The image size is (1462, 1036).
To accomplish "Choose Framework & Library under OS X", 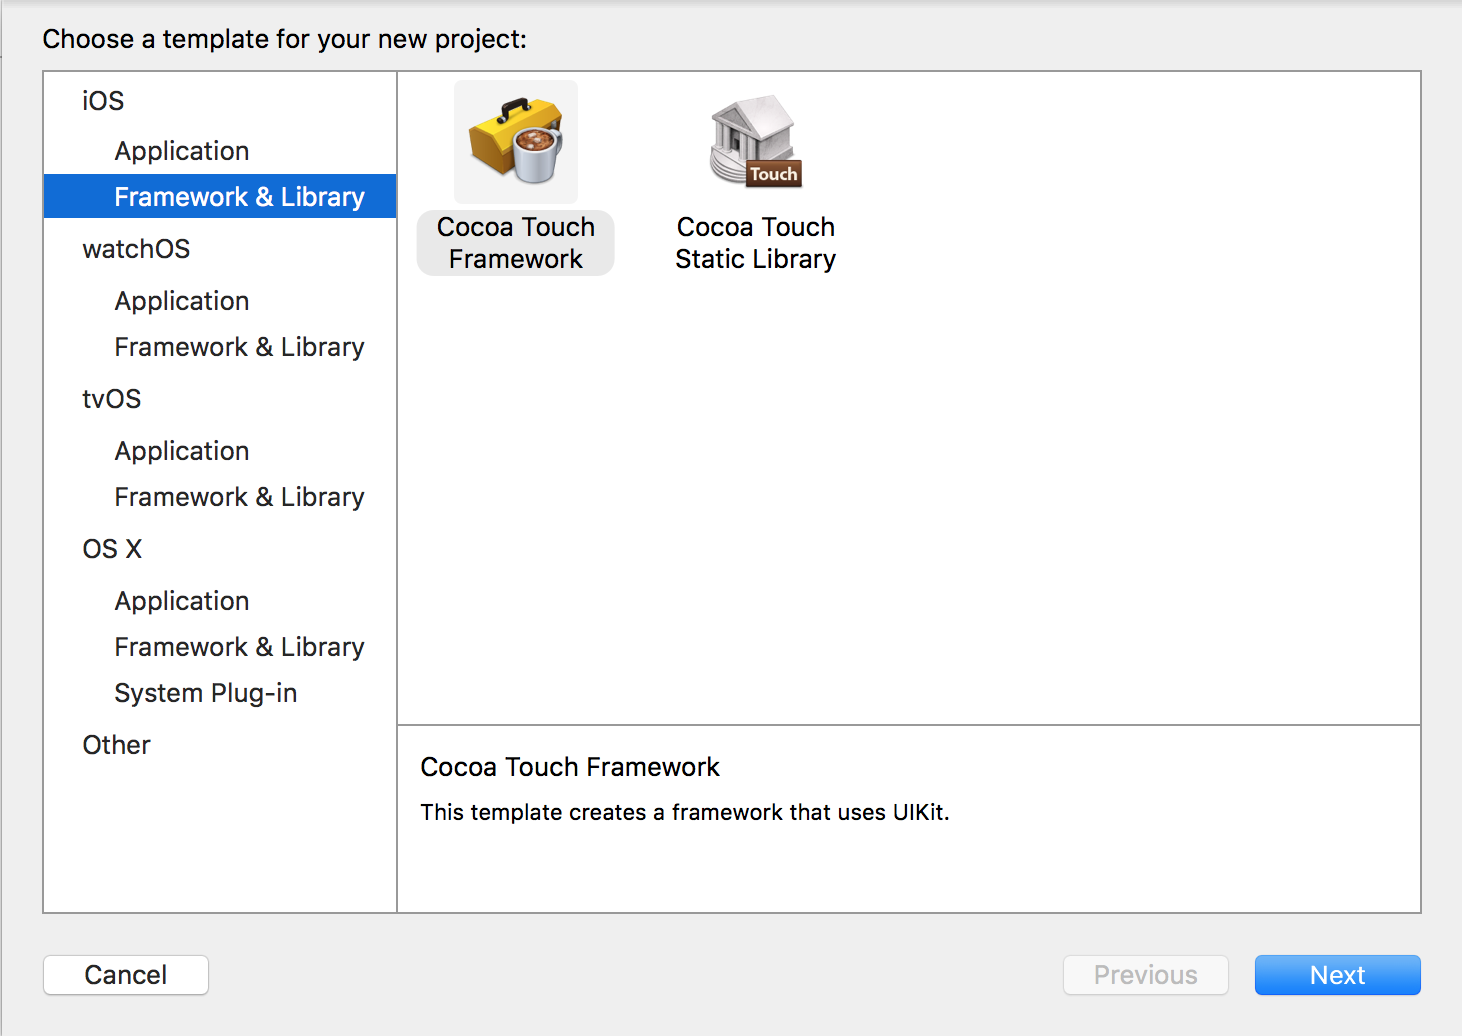I will pyautogui.click(x=239, y=647).
